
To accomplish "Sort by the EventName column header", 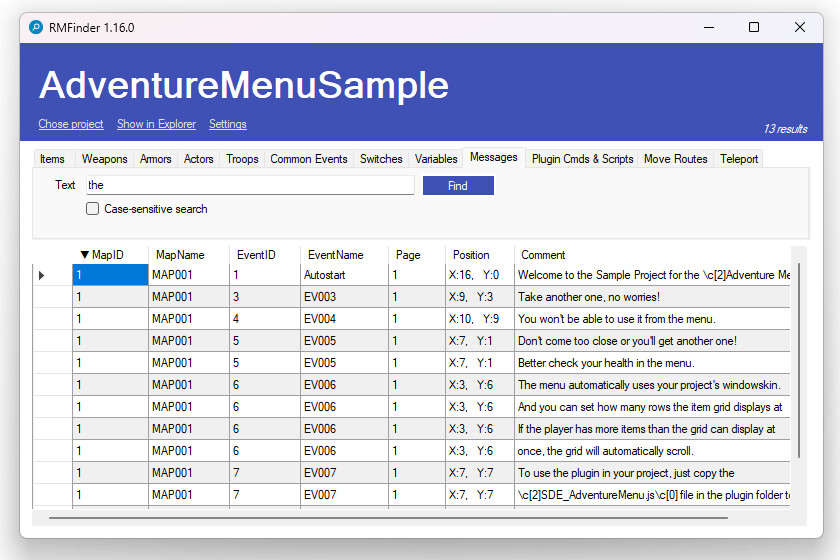I will 335,255.
